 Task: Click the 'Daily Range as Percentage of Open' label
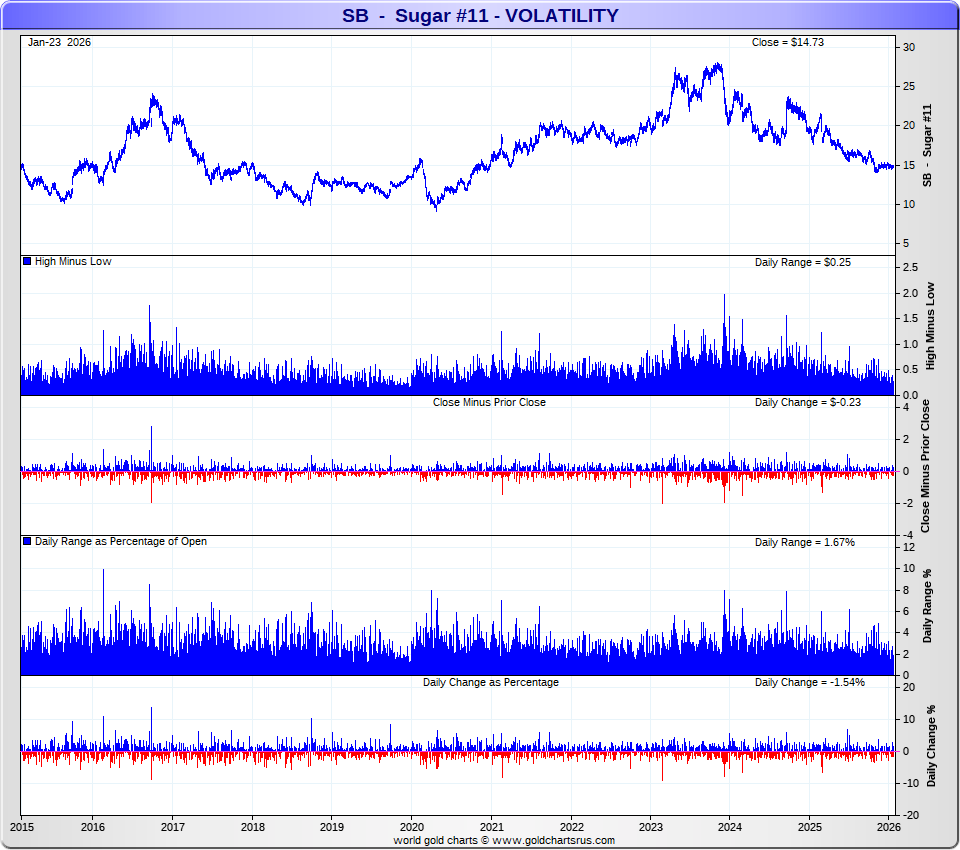(121, 541)
